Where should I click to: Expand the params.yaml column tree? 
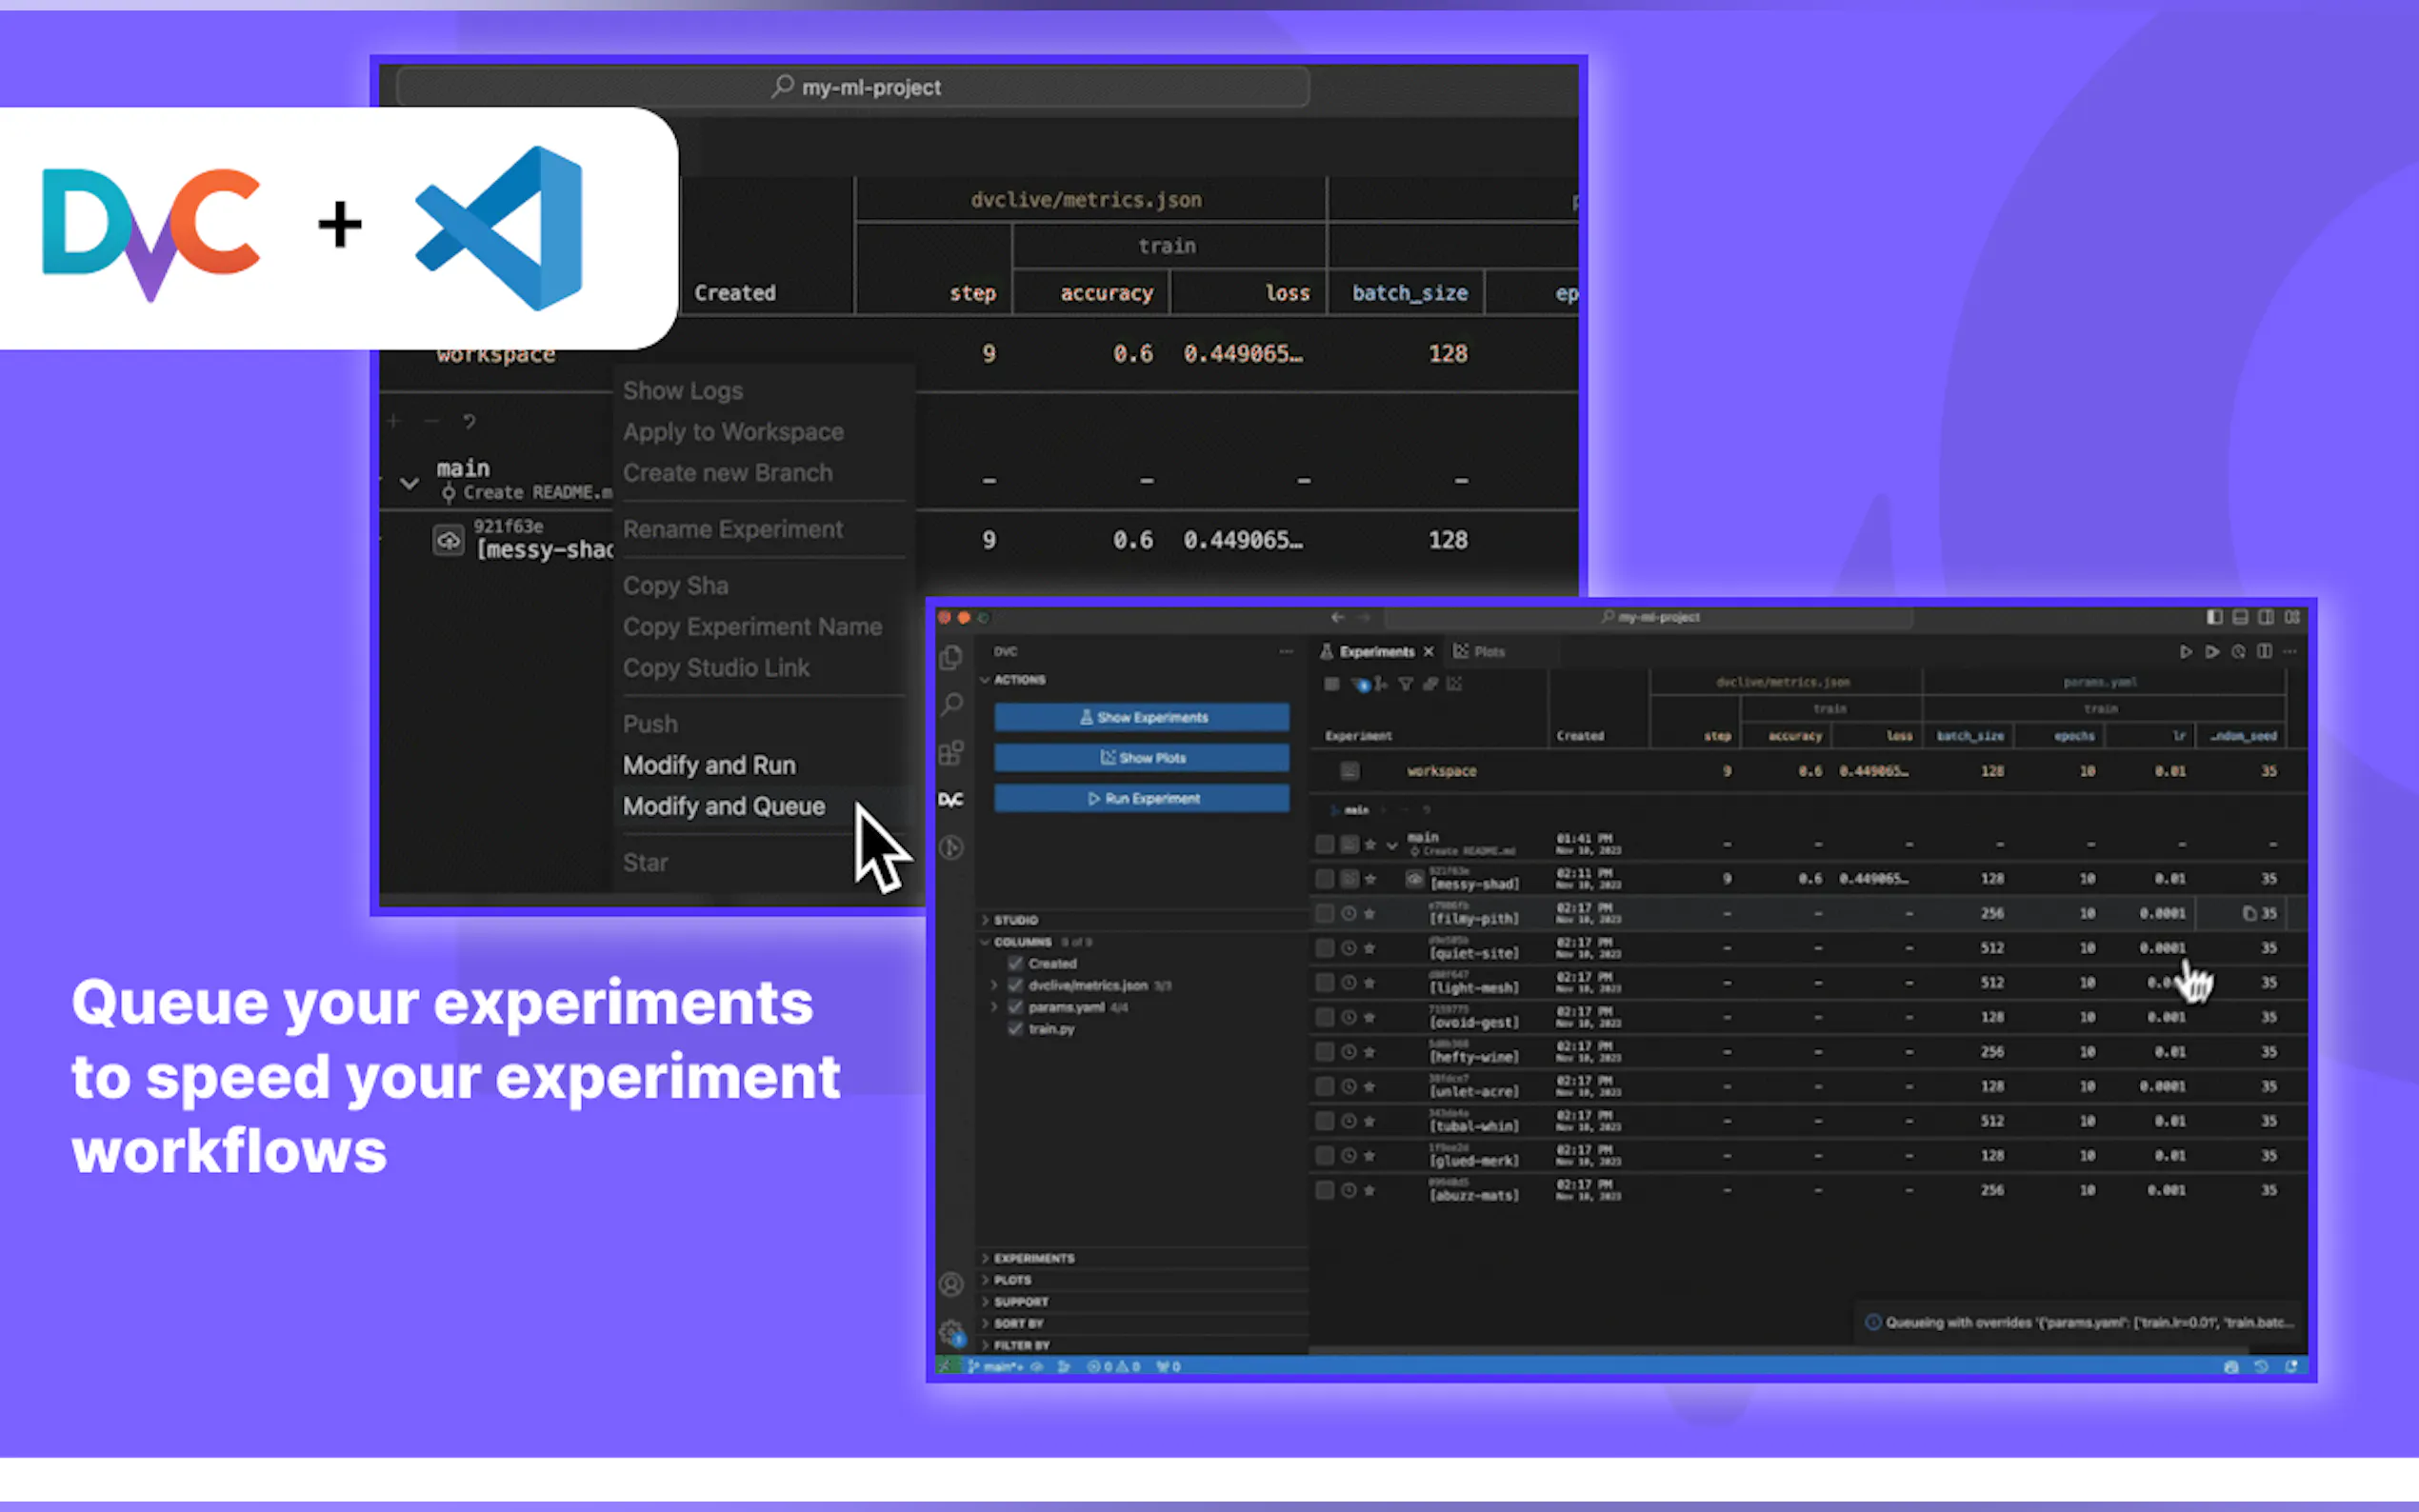(x=994, y=1007)
